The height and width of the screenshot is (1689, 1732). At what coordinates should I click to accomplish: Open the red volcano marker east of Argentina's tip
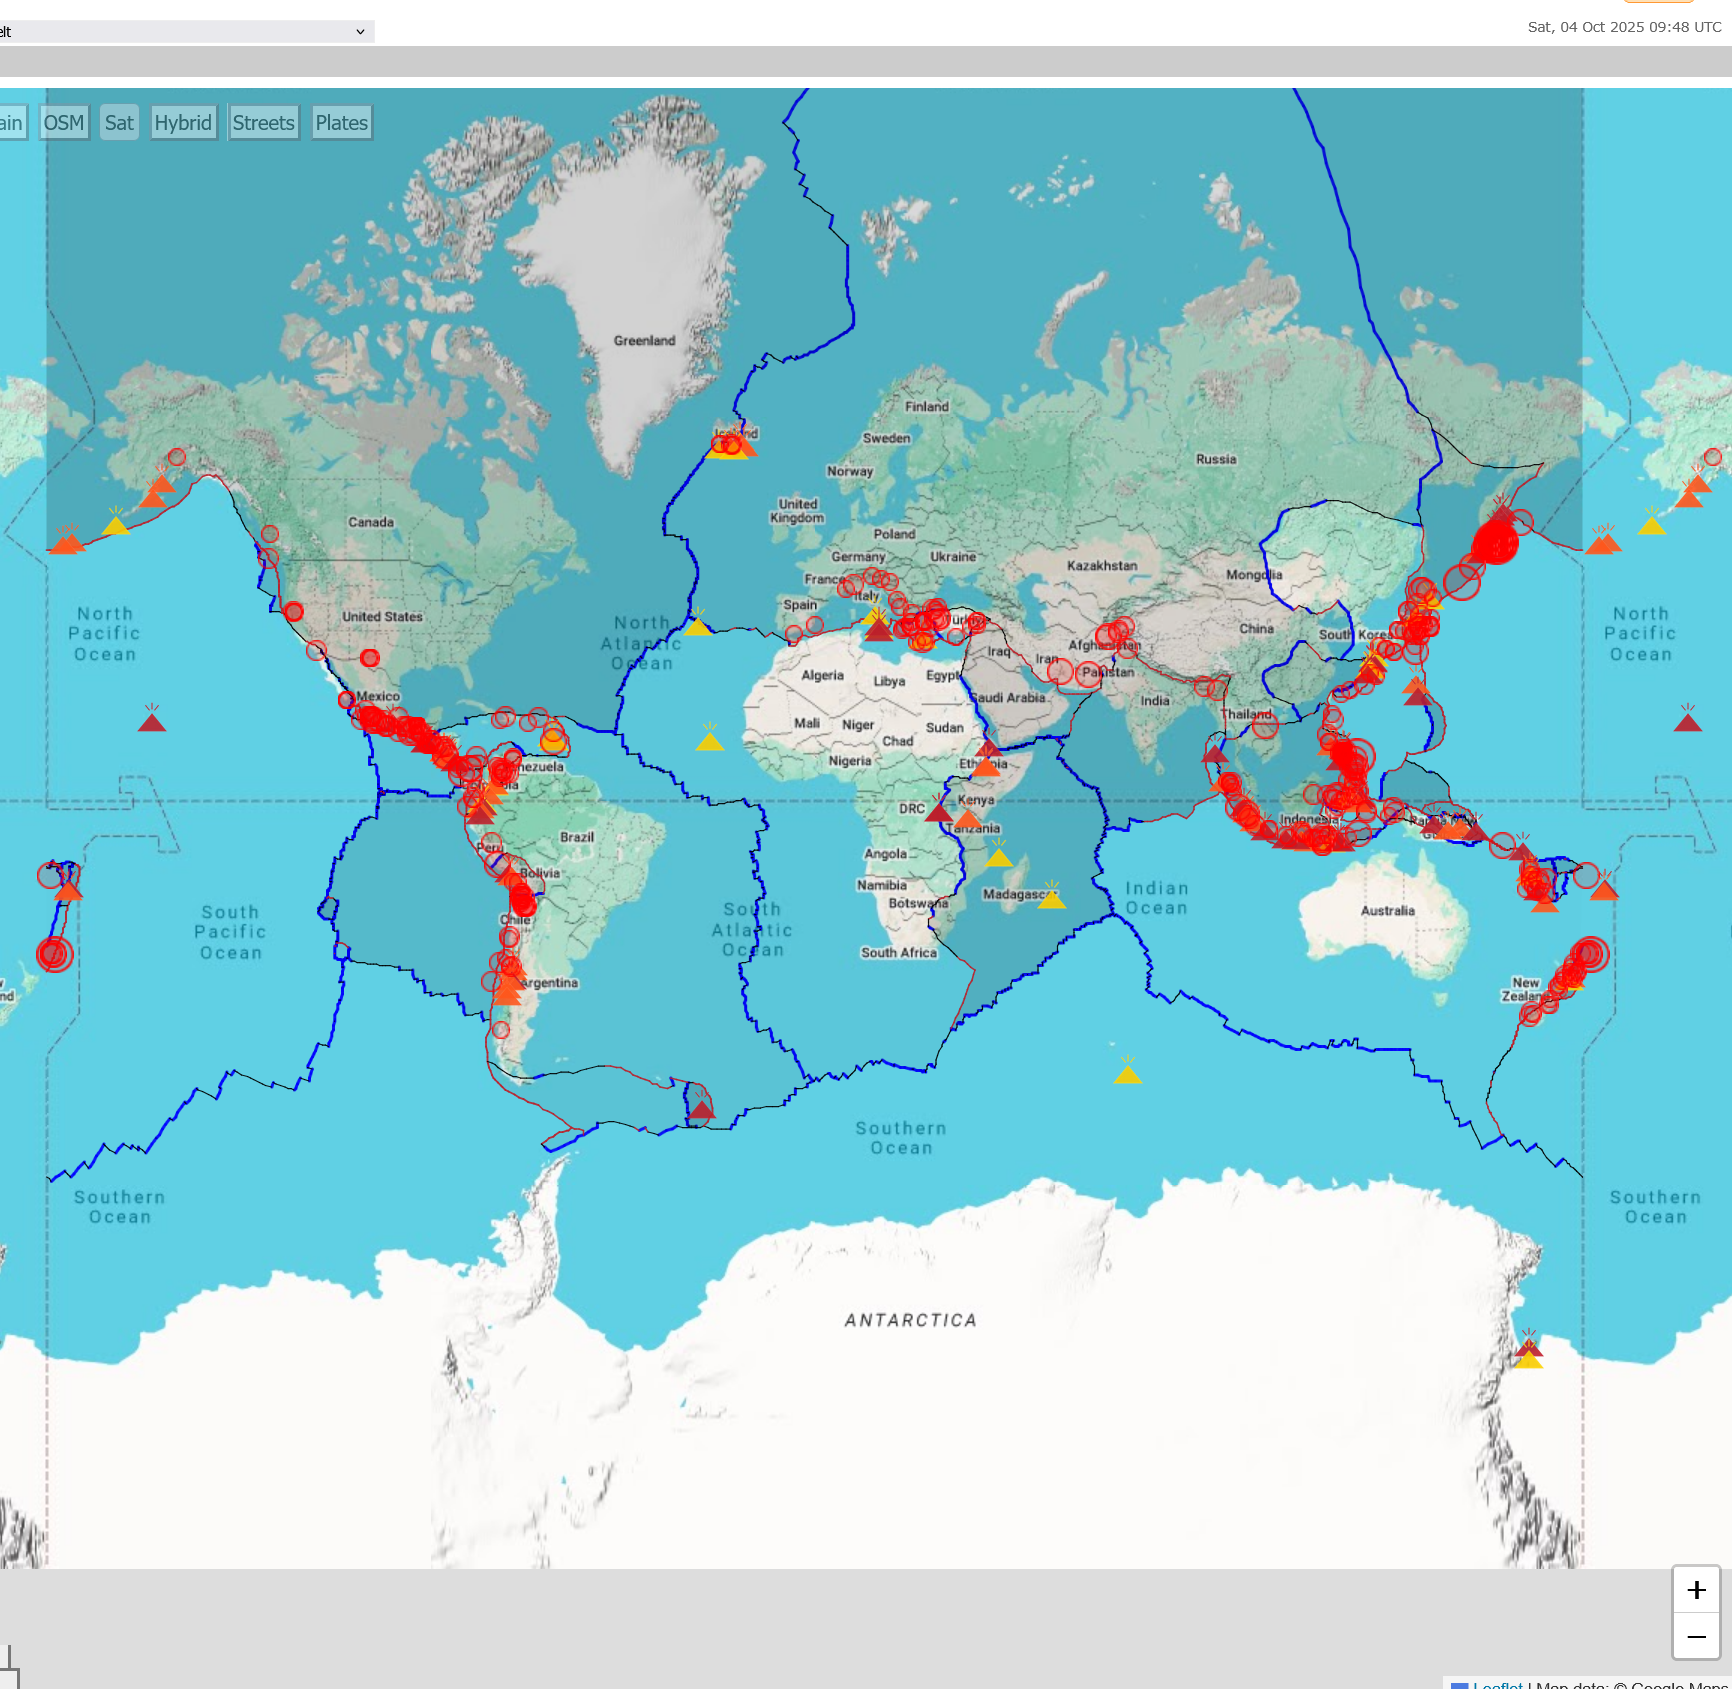point(702,1108)
